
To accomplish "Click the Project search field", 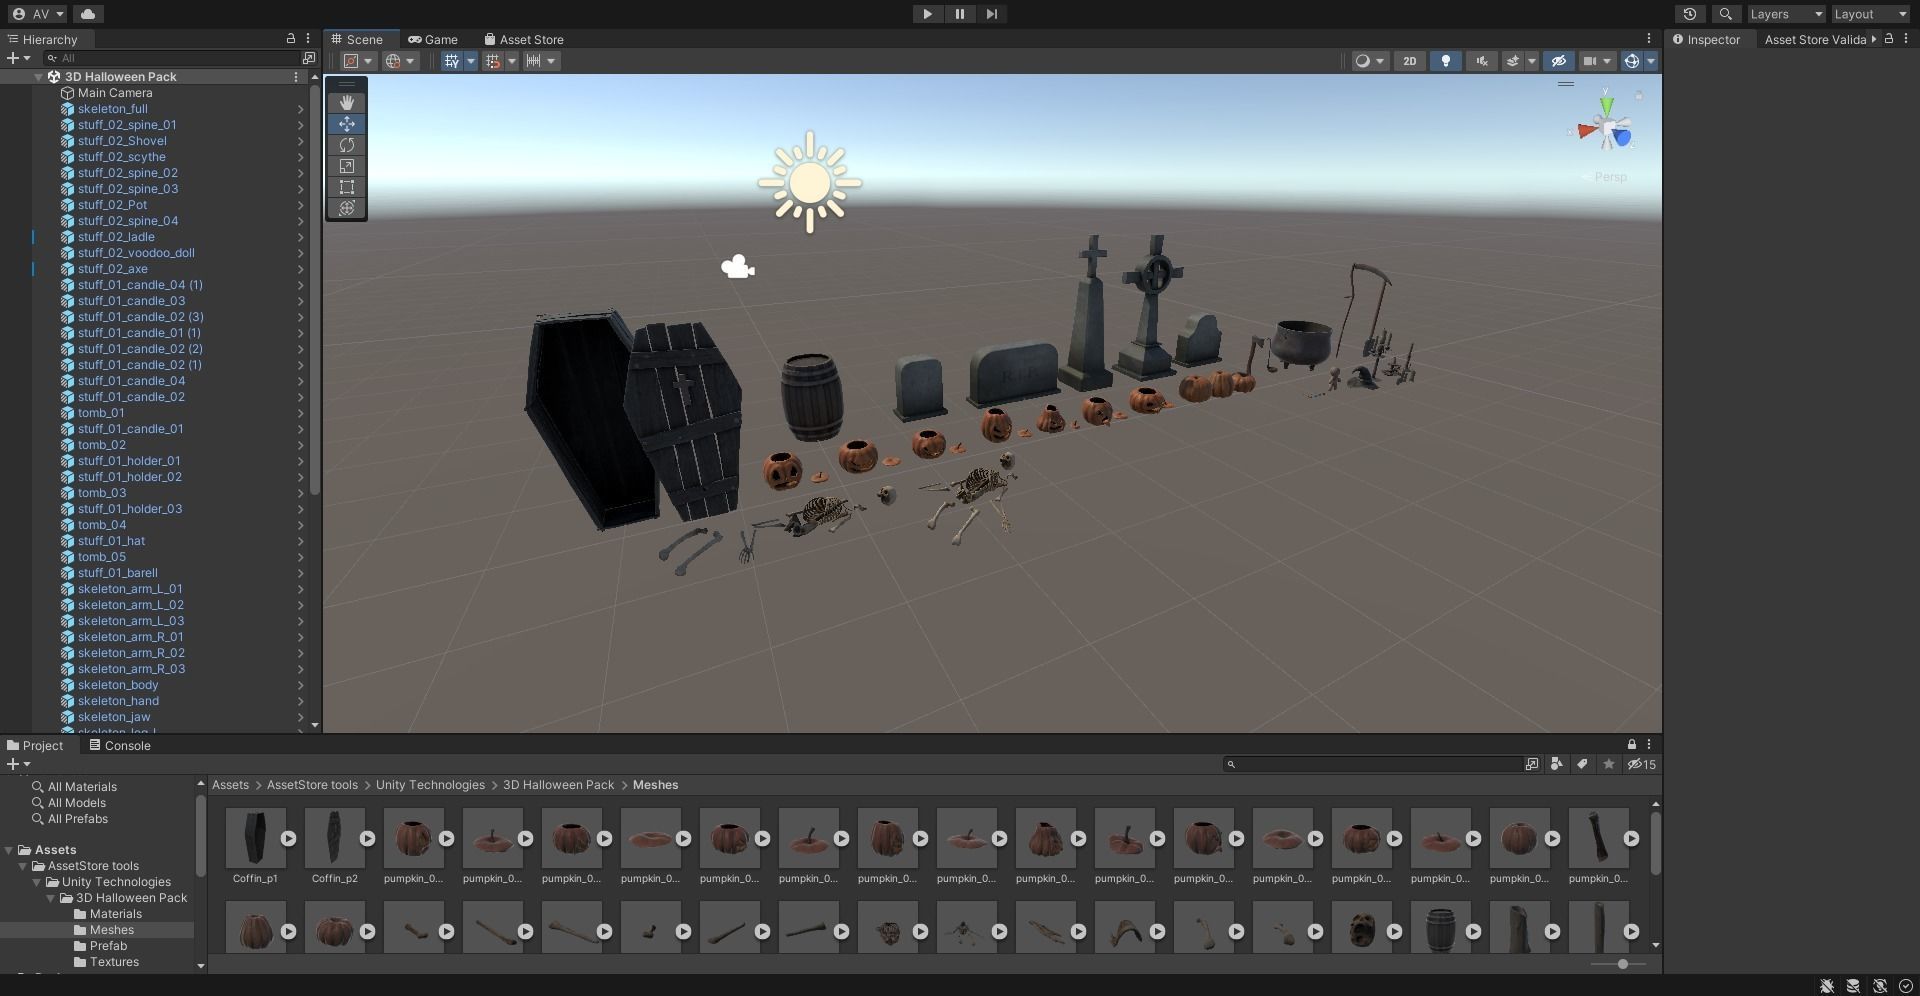I will [1372, 764].
